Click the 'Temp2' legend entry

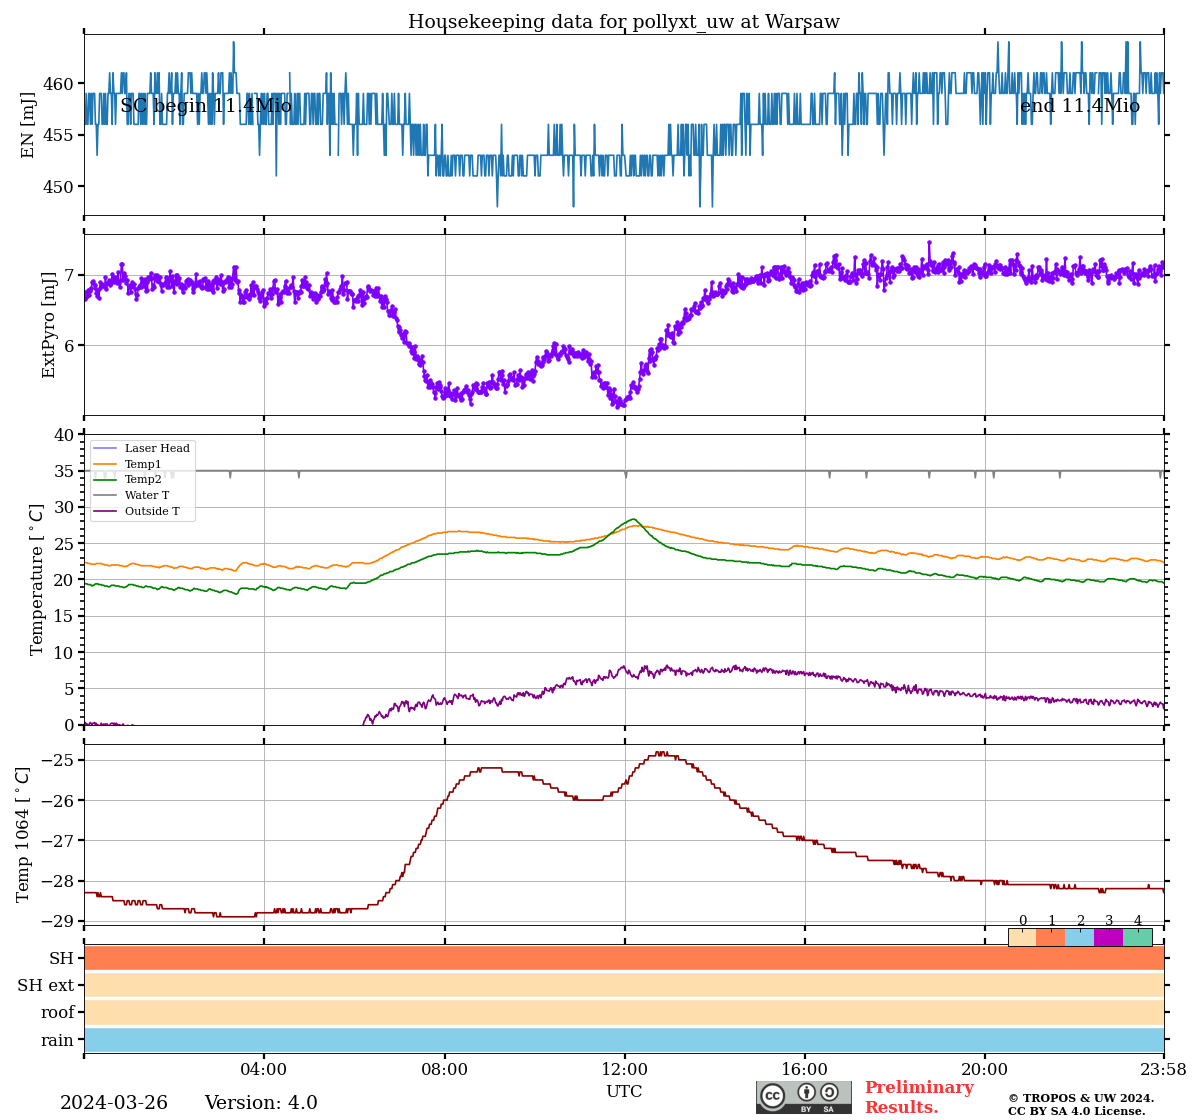pyautogui.click(x=127, y=480)
